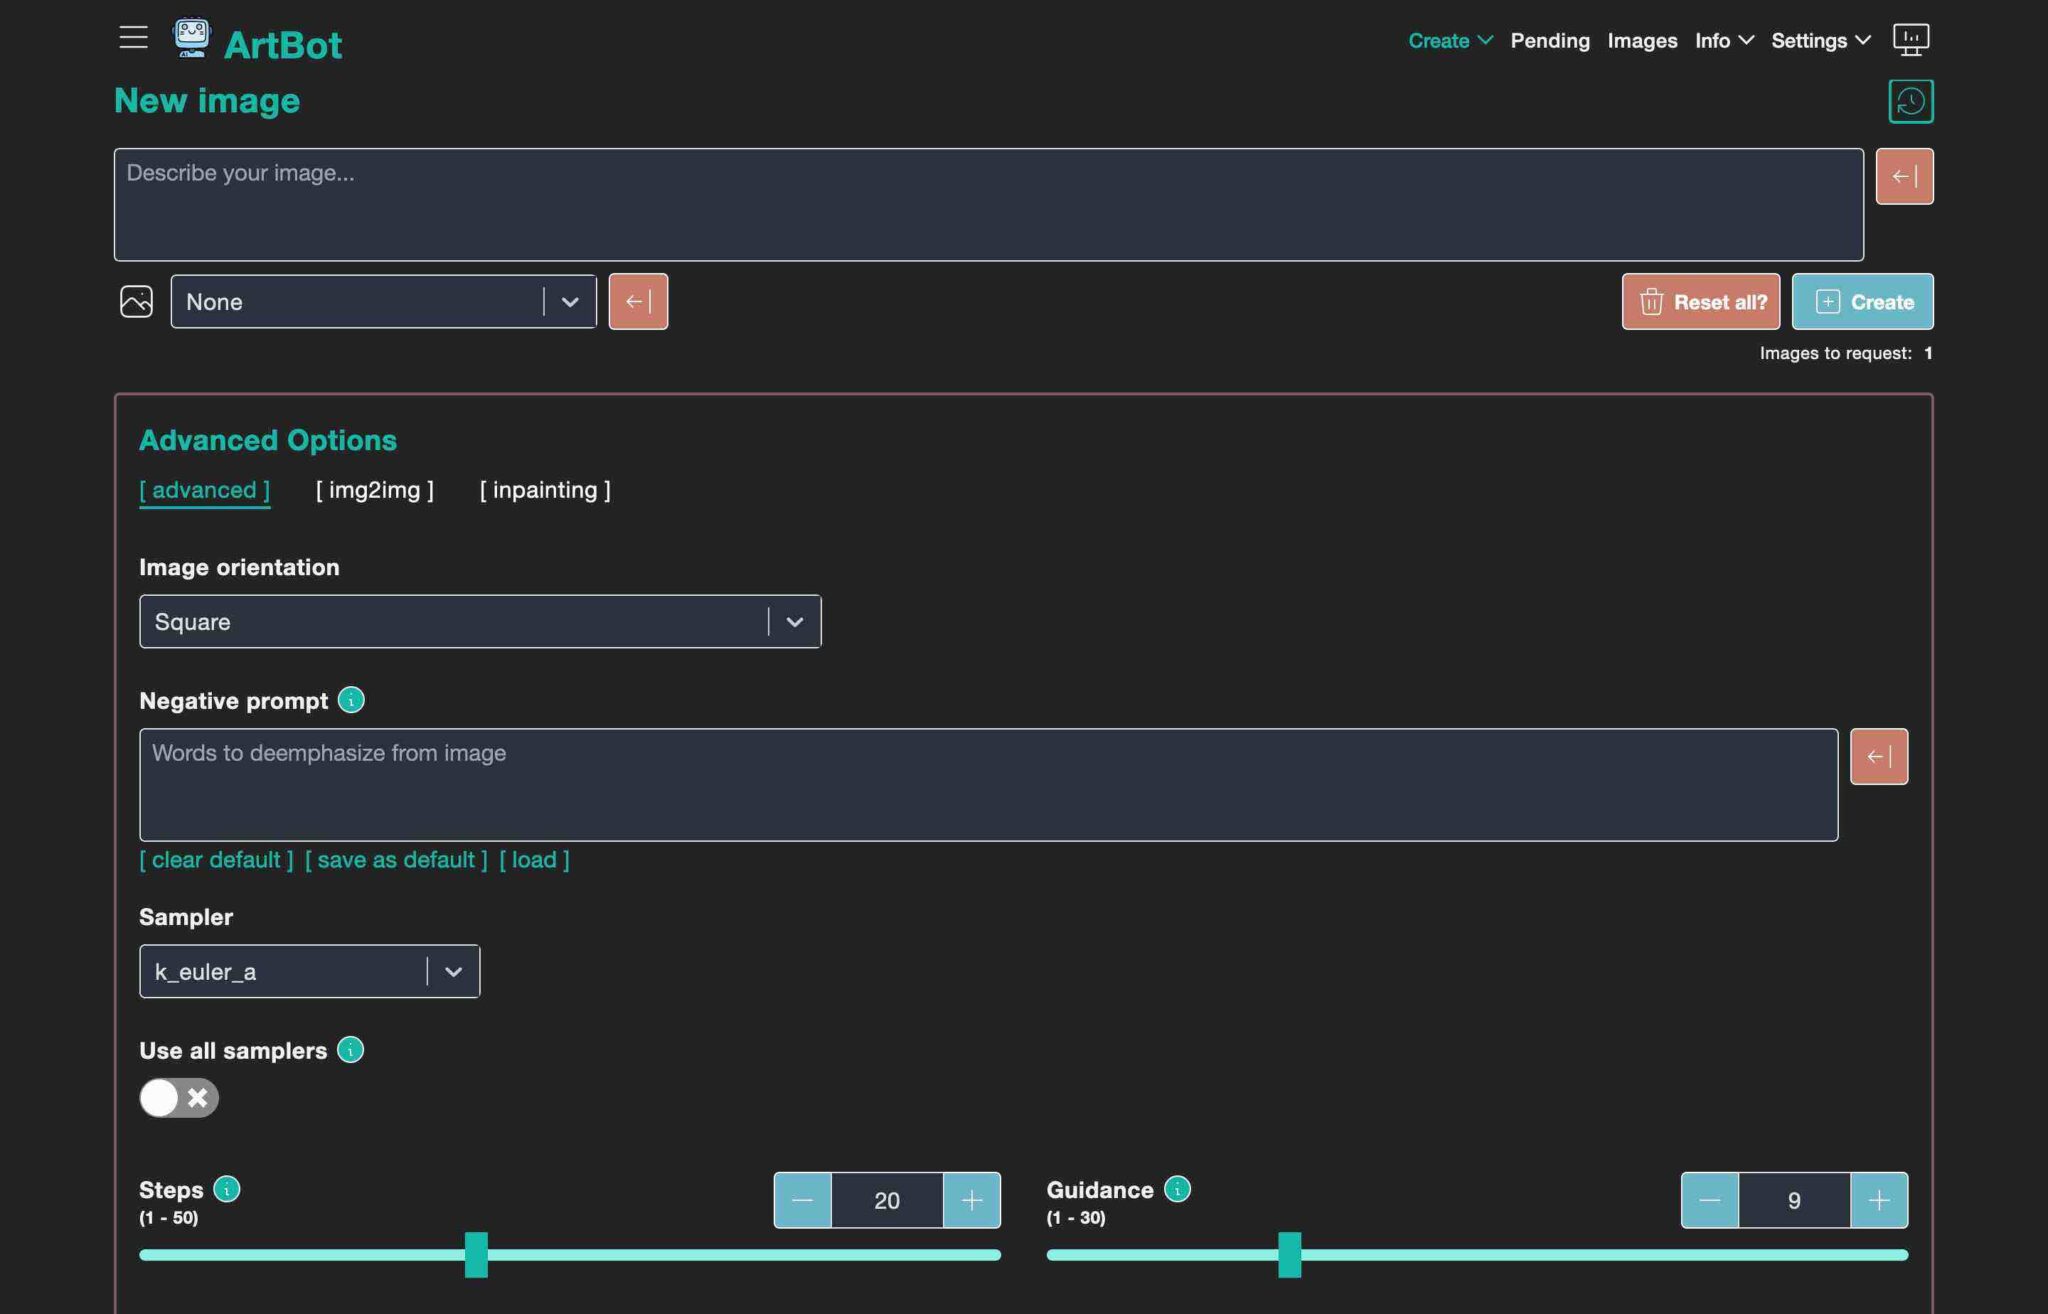Click the image preset picture icon
This screenshot has width=2048, height=1314.
coord(136,301)
